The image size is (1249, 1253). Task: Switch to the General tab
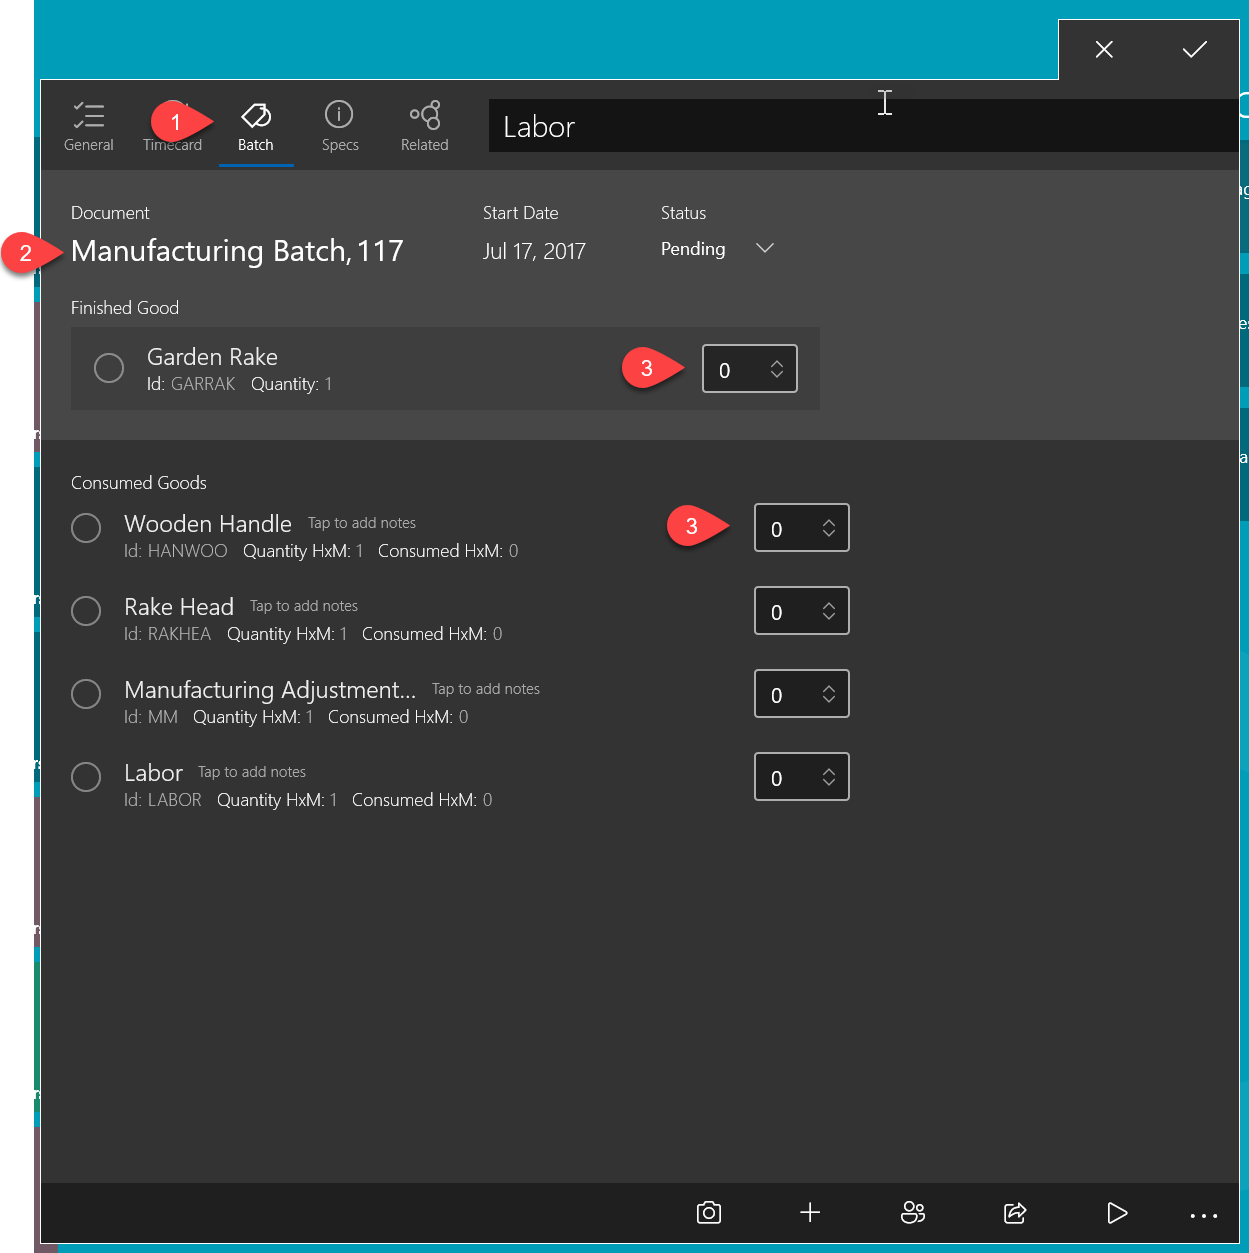88,126
